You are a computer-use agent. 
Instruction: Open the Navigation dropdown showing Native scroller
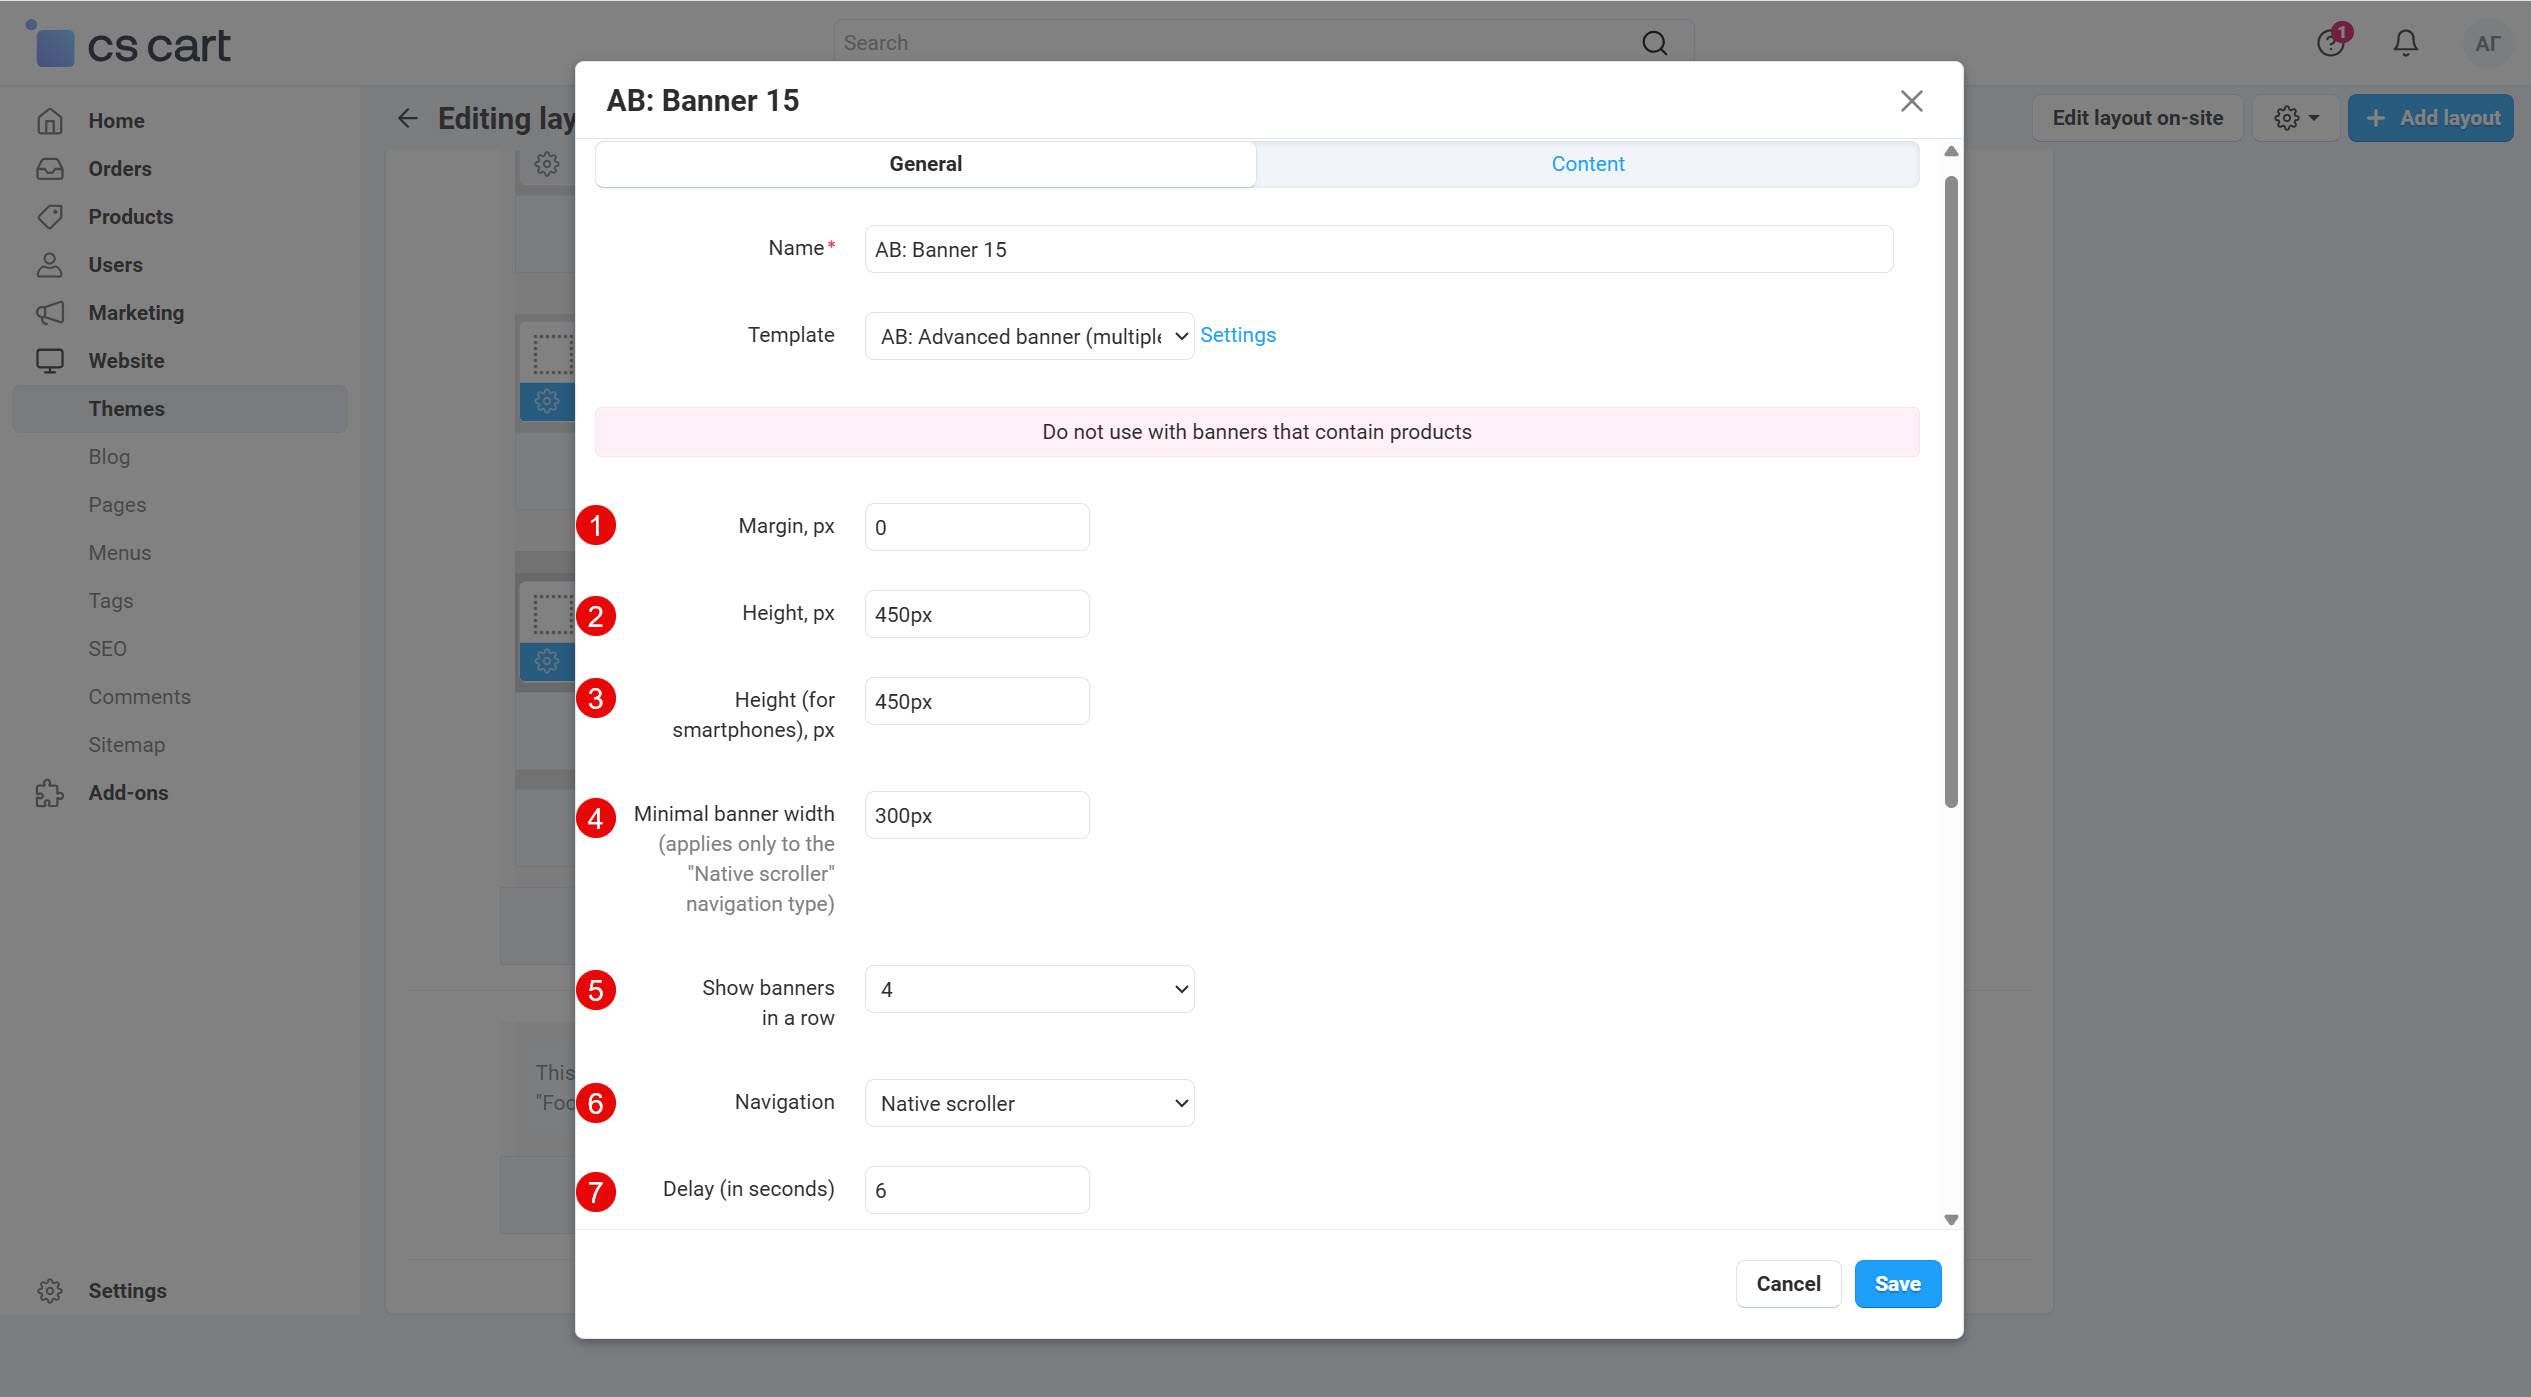1028,1102
